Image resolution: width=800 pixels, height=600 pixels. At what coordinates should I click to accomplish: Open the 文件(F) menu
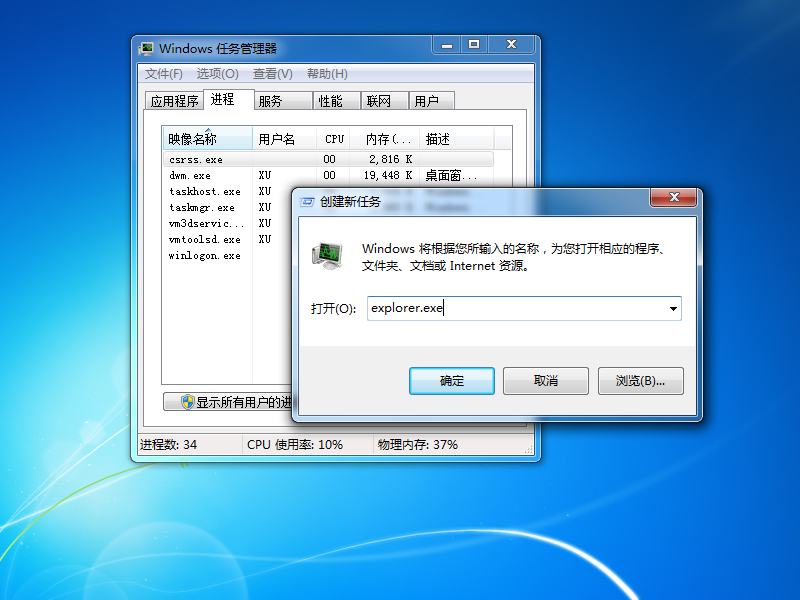point(164,74)
